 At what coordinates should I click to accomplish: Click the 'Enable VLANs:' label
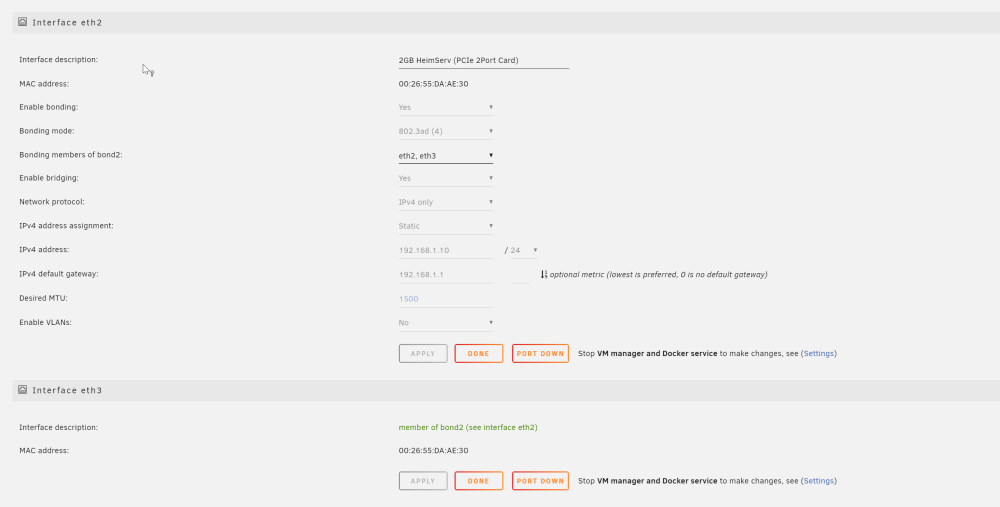tap(45, 322)
